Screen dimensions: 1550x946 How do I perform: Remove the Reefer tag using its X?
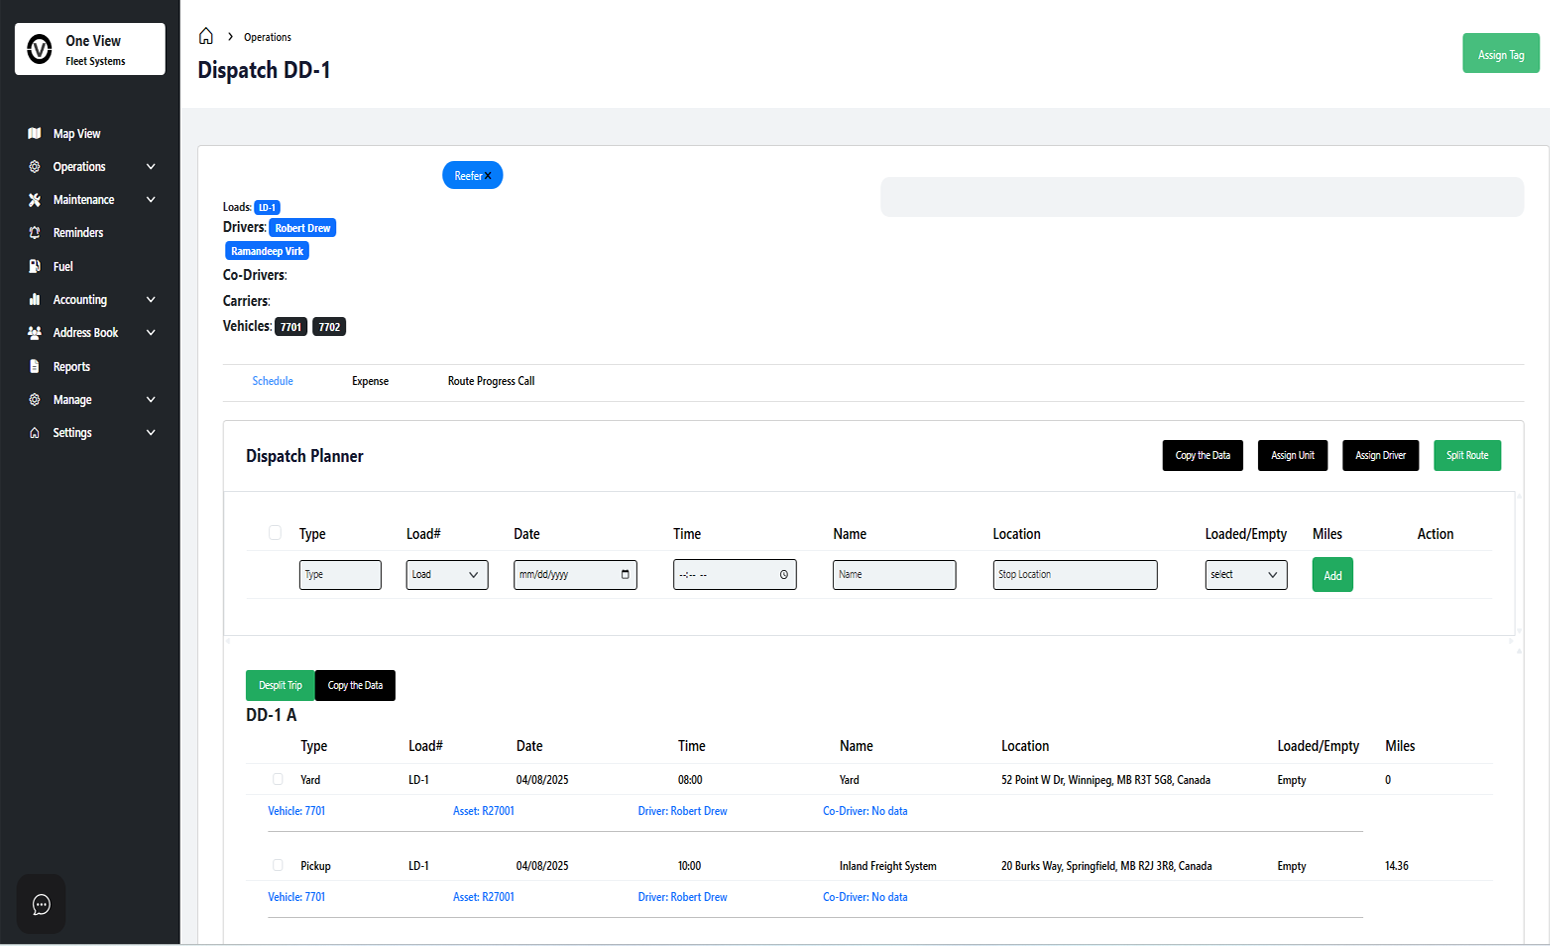click(488, 176)
